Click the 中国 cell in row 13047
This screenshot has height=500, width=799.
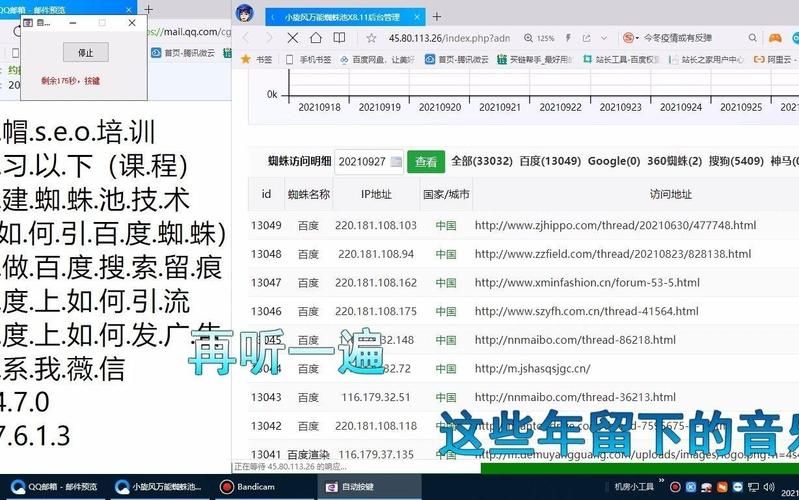click(x=446, y=283)
